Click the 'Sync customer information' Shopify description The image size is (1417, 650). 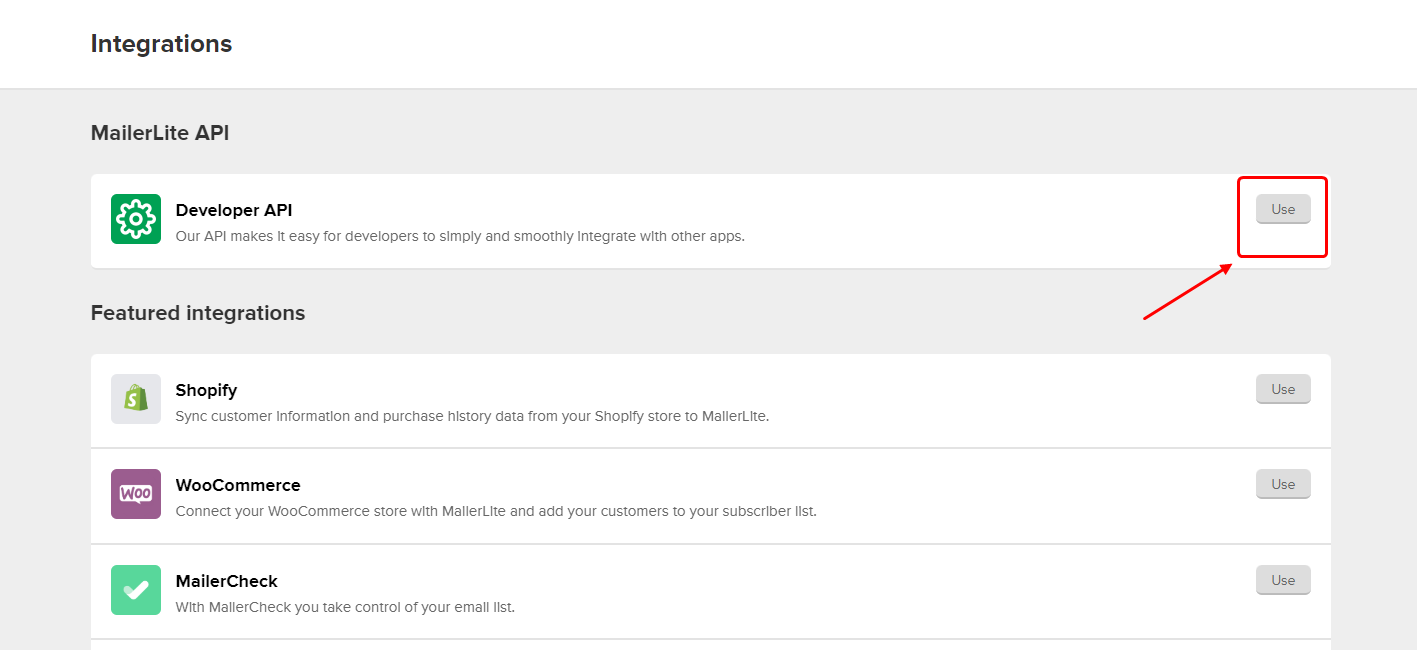(472, 416)
